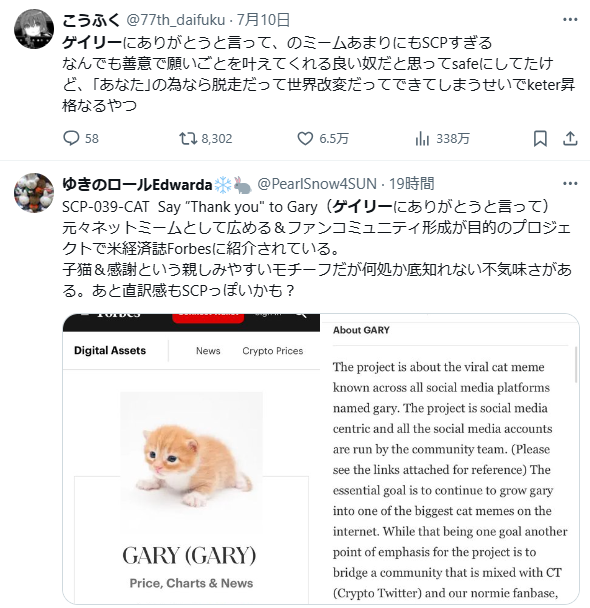The width and height of the screenshot is (590, 608).
Task: Open the 19時間 timestamp
Action: tap(412, 183)
